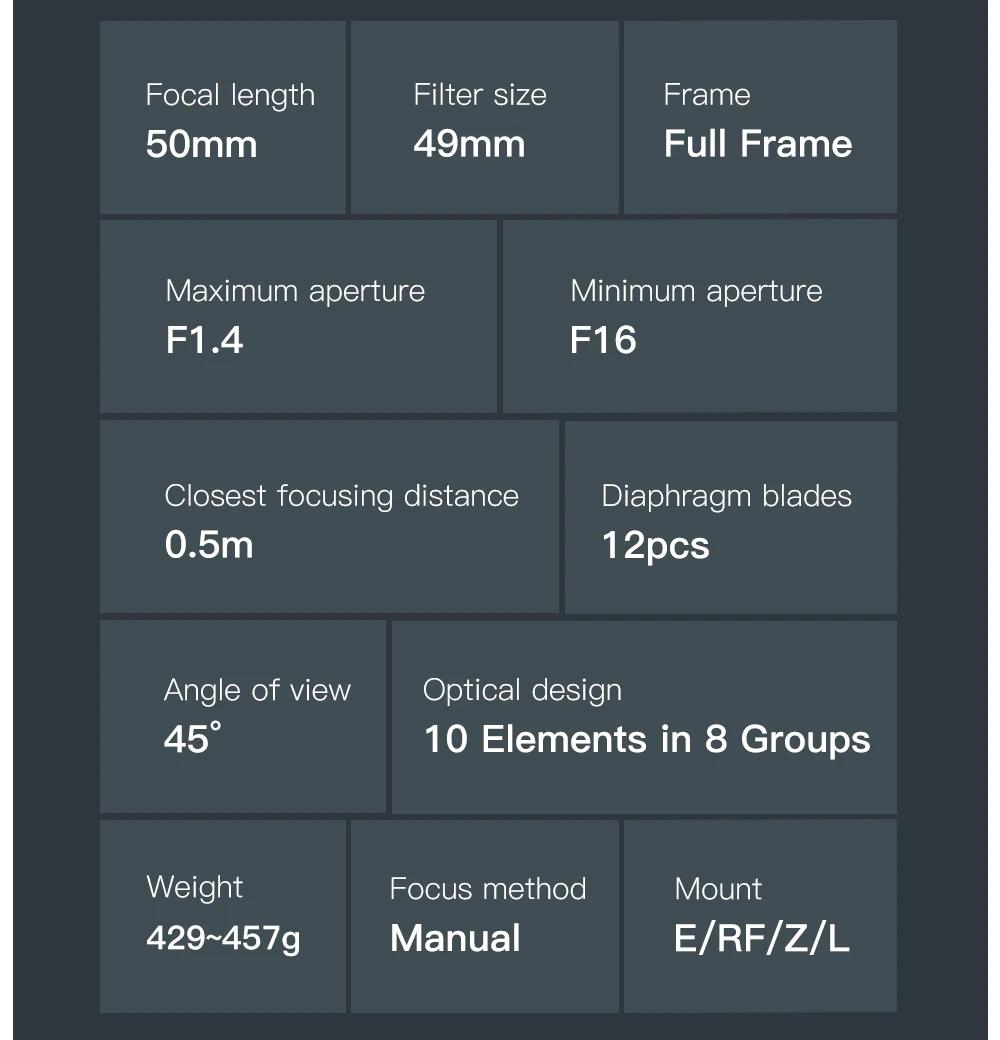Select the F16 aperture value
1000x1040 pixels.
[x=603, y=340]
